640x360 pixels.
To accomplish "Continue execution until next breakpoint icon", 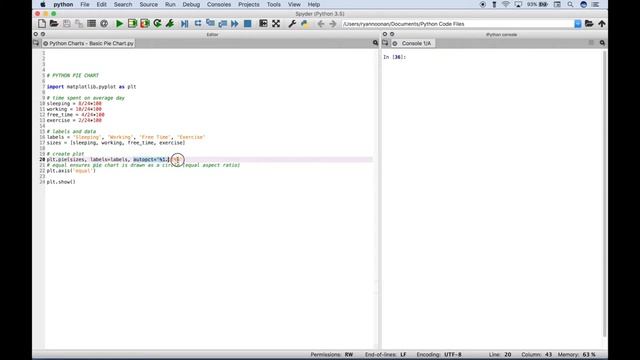I will tap(235, 24).
